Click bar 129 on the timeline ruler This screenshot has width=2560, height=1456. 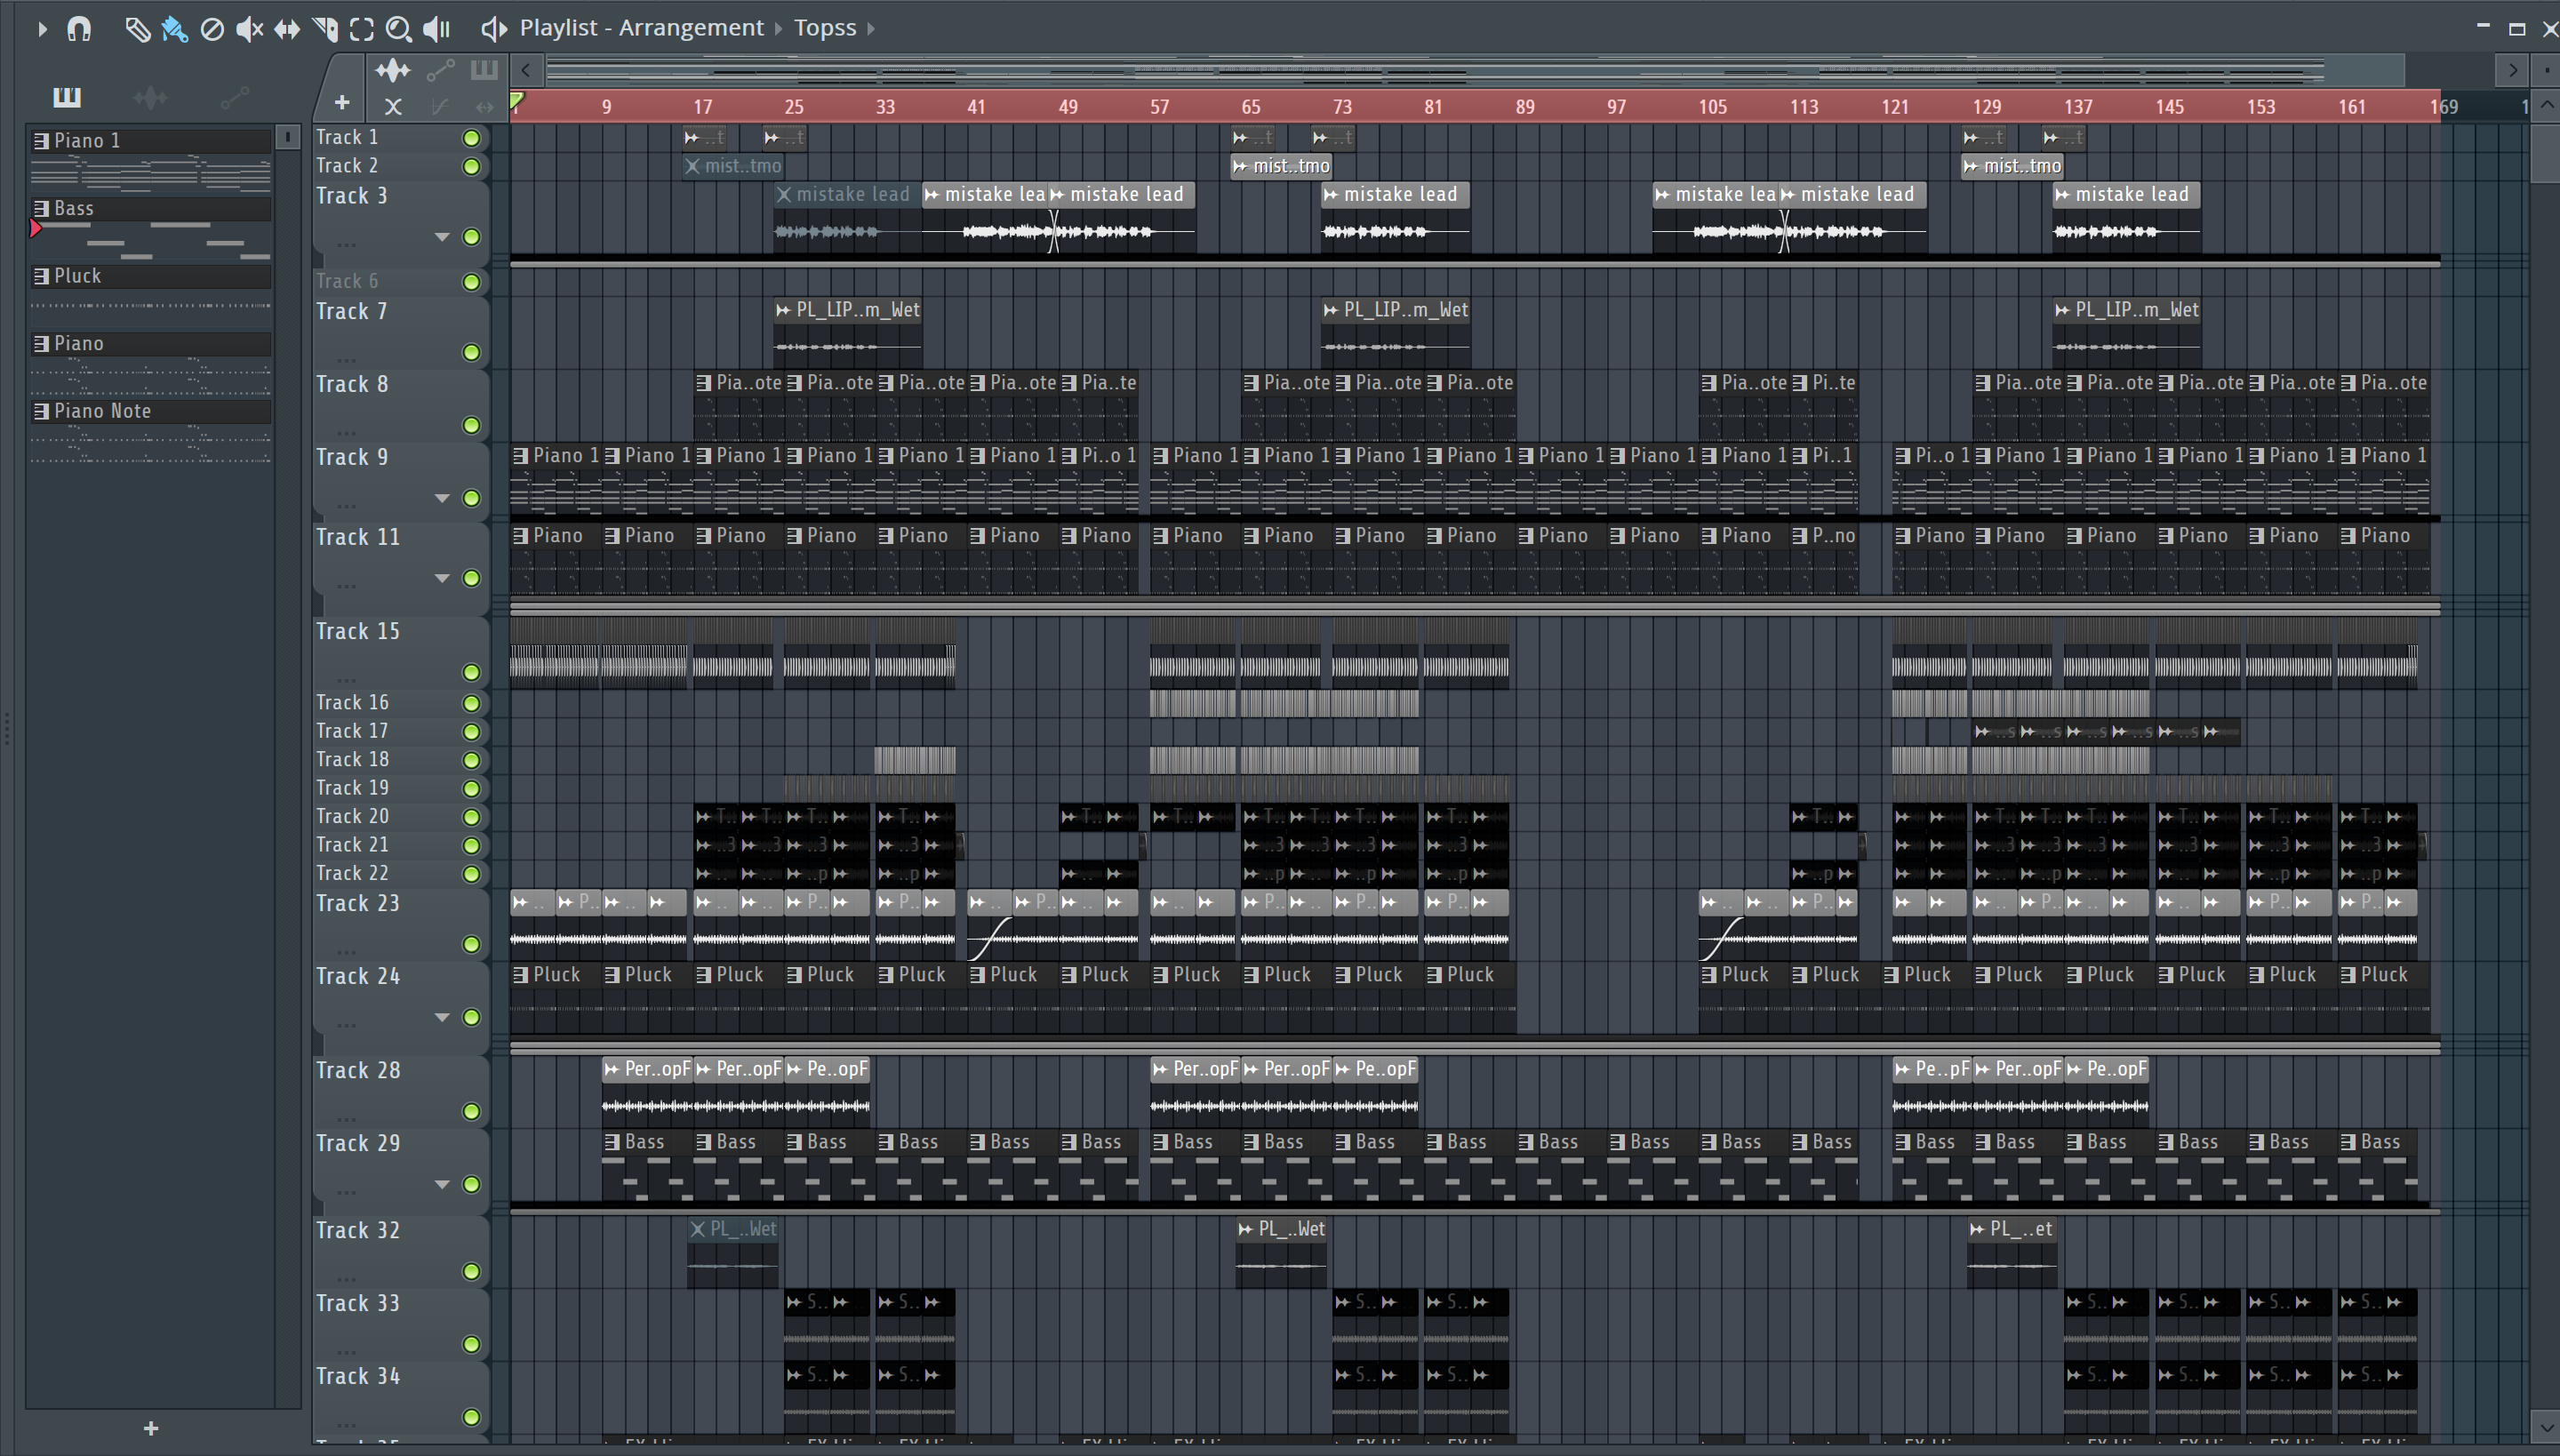[1986, 106]
